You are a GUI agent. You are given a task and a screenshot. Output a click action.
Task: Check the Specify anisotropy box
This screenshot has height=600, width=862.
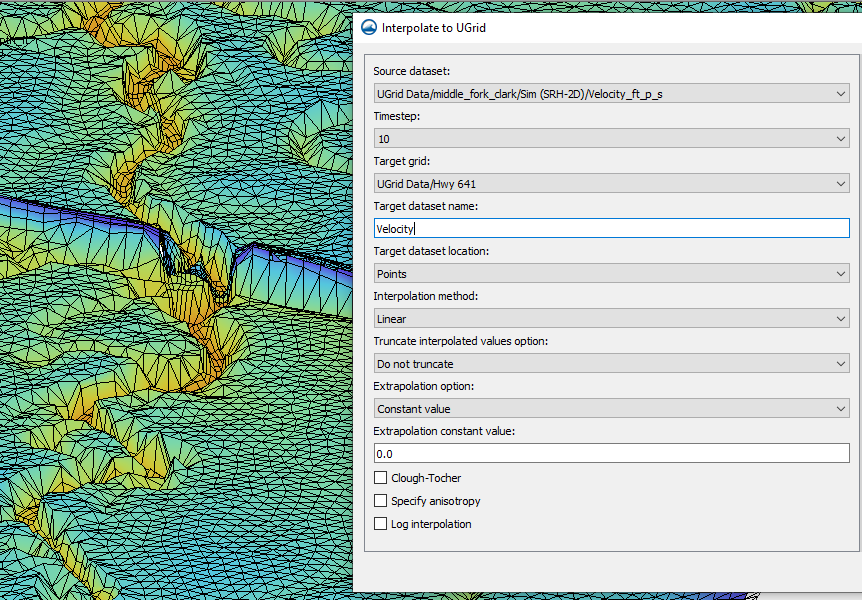(380, 501)
